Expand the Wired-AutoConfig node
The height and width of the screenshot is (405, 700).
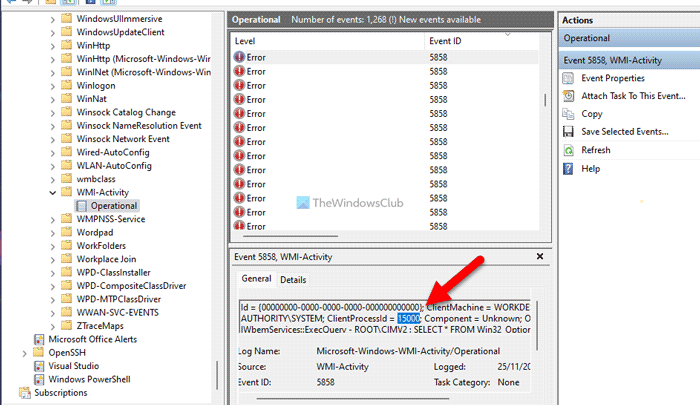53,153
